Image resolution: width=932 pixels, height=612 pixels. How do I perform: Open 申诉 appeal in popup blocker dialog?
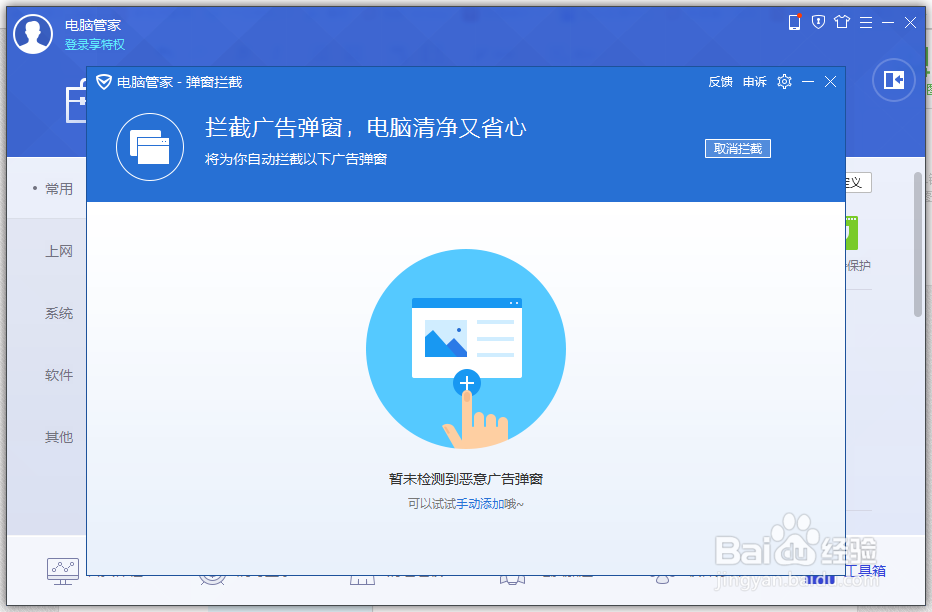click(x=755, y=82)
